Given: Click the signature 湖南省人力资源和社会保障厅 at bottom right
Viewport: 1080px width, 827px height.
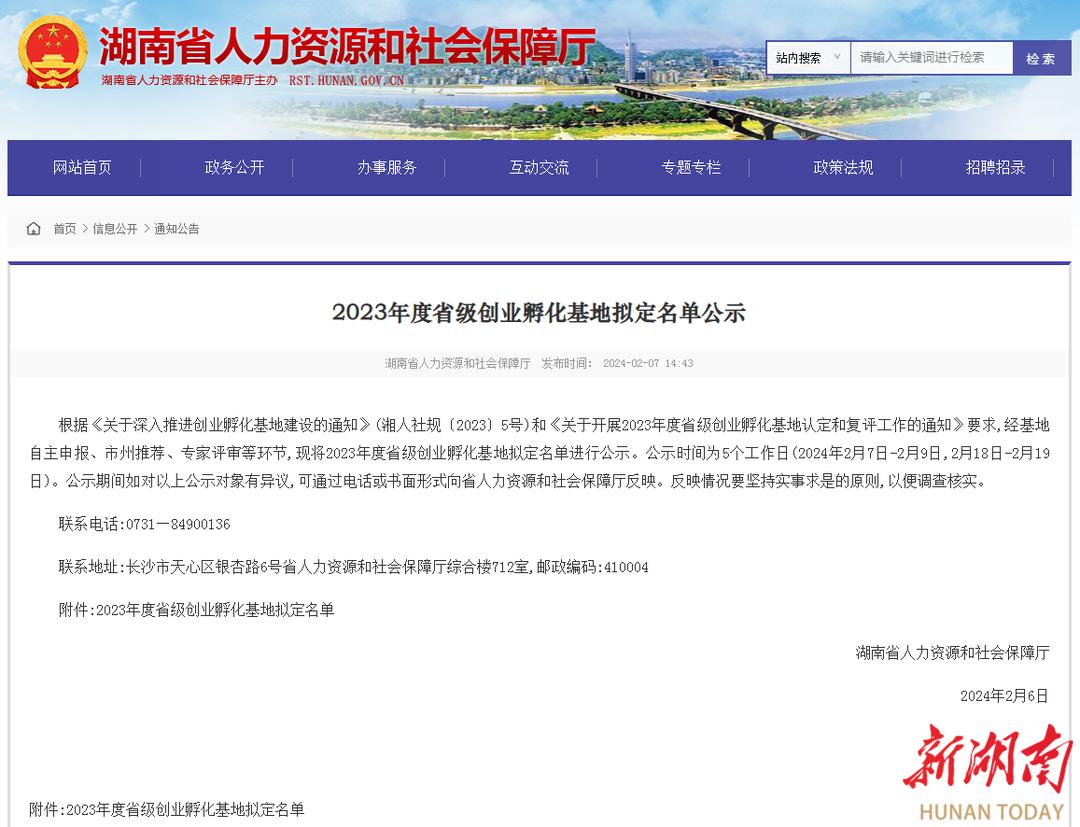Looking at the screenshot, I should 952,653.
